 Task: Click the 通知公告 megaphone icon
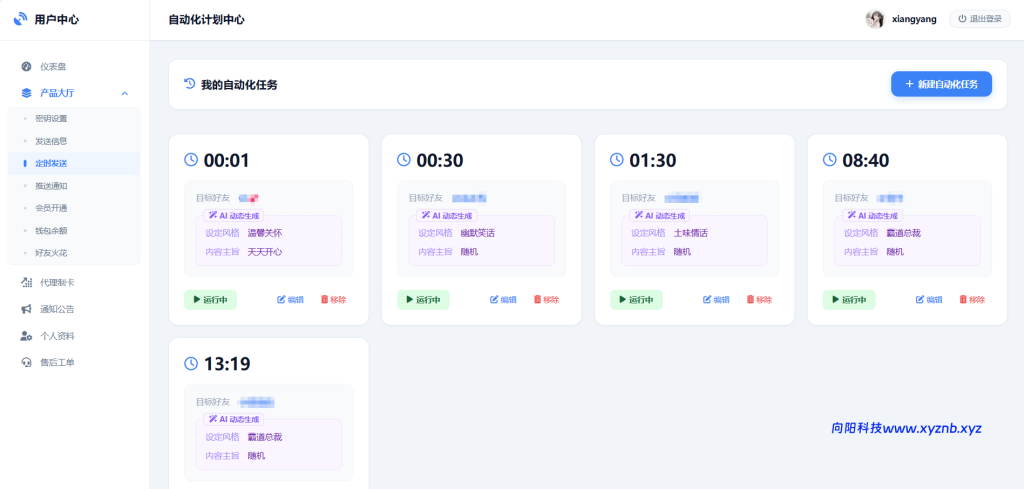click(x=26, y=309)
